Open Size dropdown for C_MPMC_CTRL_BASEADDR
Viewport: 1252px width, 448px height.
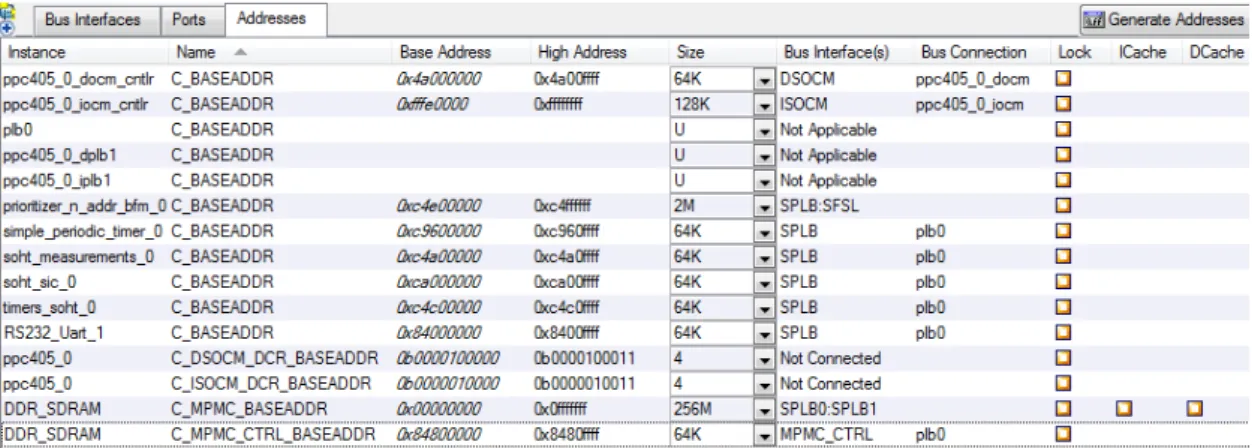(765, 434)
